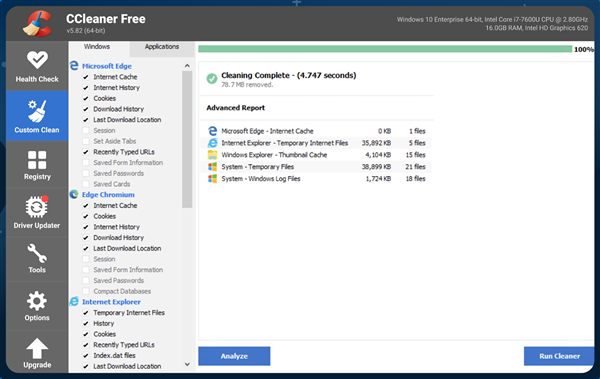The image size is (600, 379).
Task: Enable Compact Databases checkbox
Action: coord(86,291)
